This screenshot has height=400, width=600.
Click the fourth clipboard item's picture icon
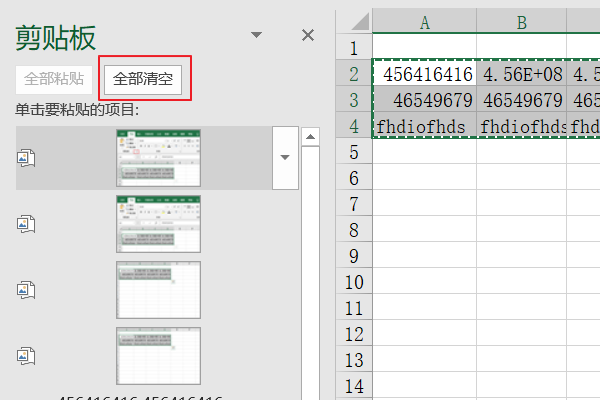pyautogui.click(x=26, y=356)
